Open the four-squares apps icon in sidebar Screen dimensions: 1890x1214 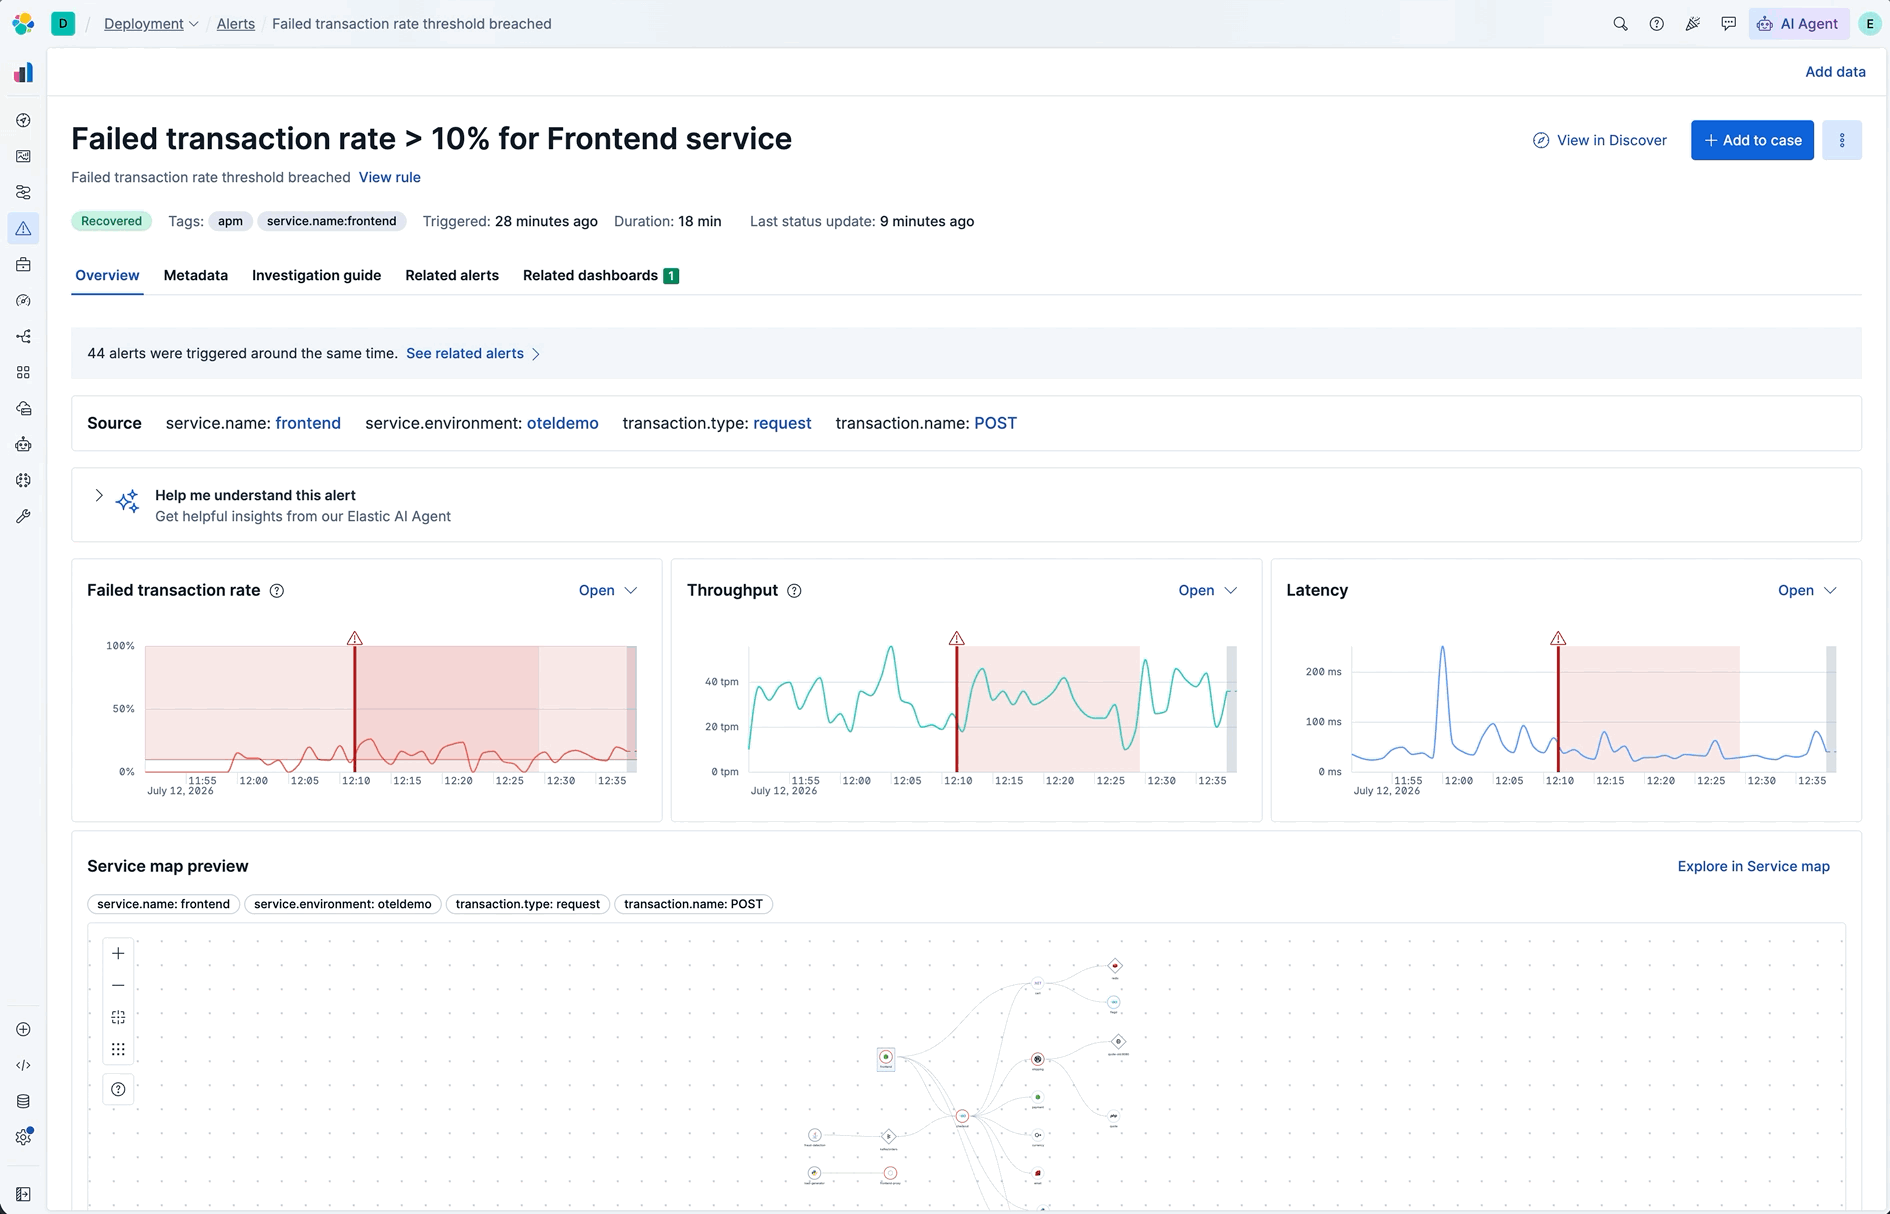[x=23, y=372]
